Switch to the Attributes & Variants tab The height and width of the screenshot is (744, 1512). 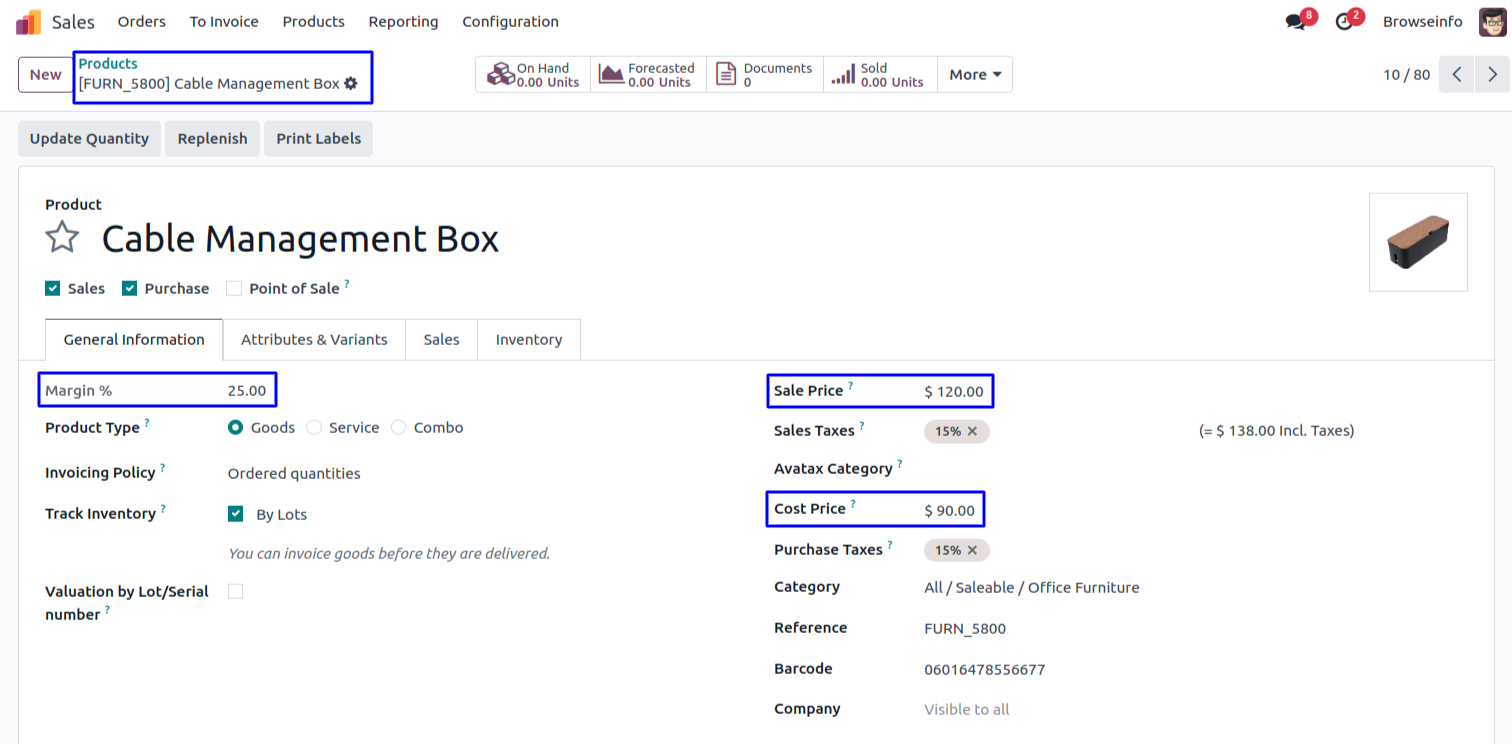(x=314, y=340)
